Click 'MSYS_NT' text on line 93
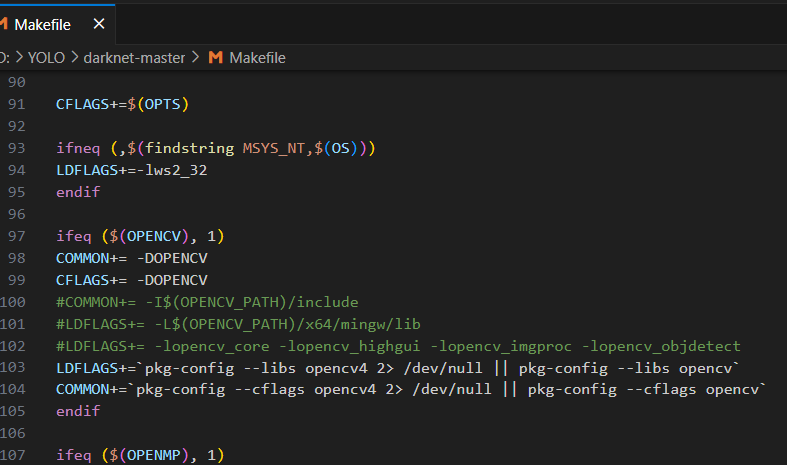This screenshot has width=787, height=465. coord(274,148)
